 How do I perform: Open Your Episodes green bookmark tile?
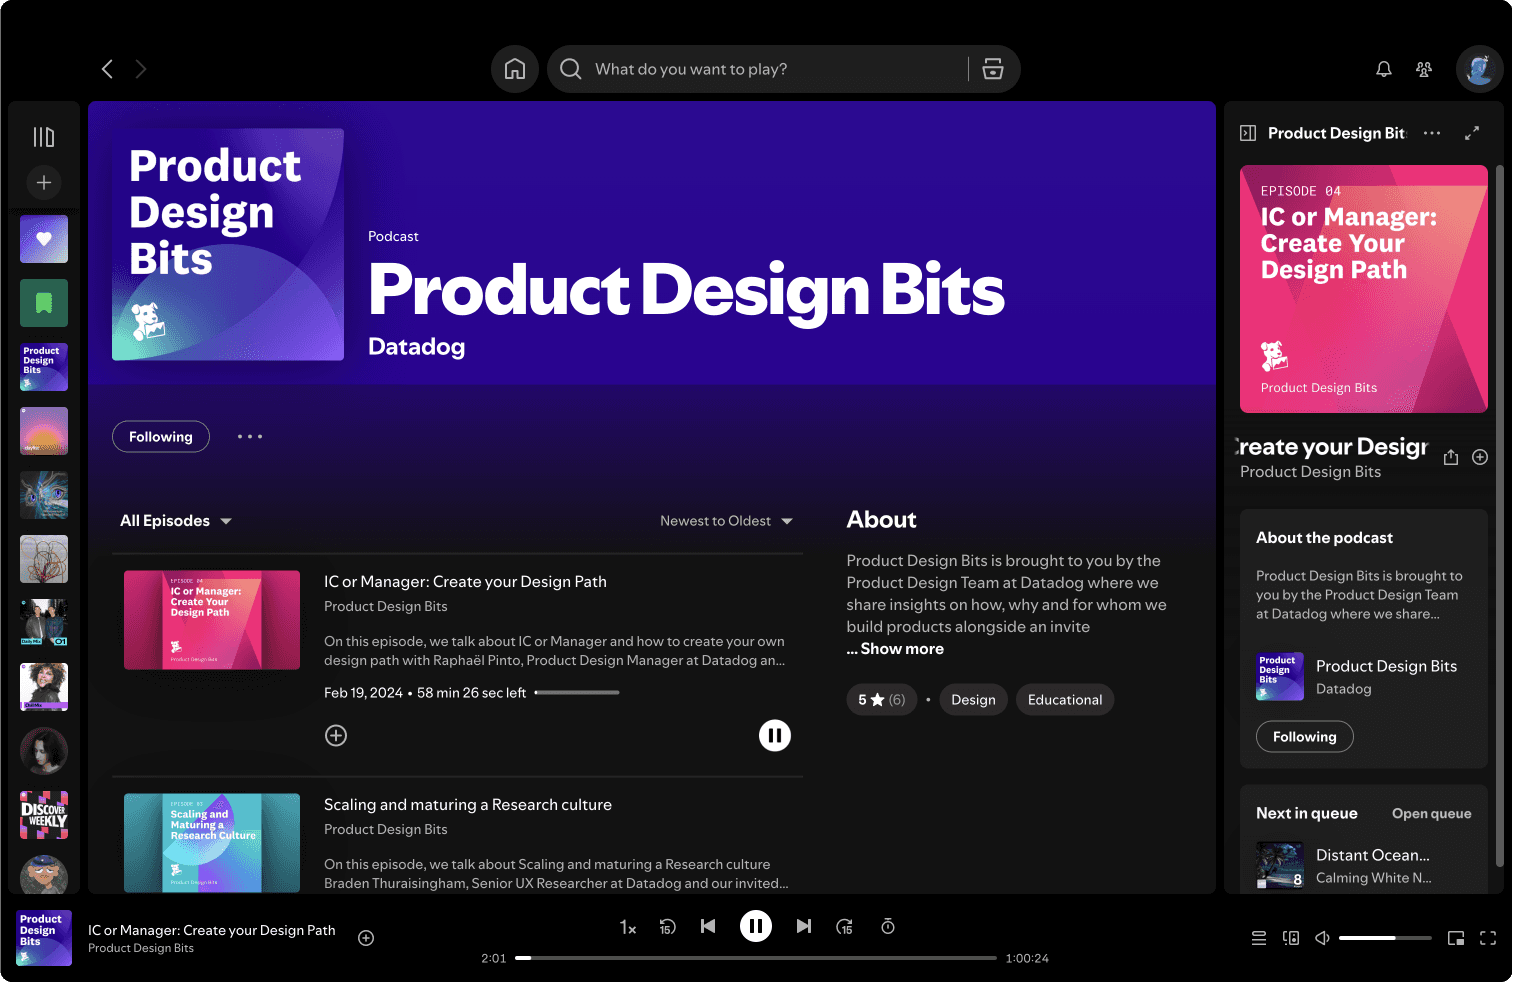click(x=44, y=303)
